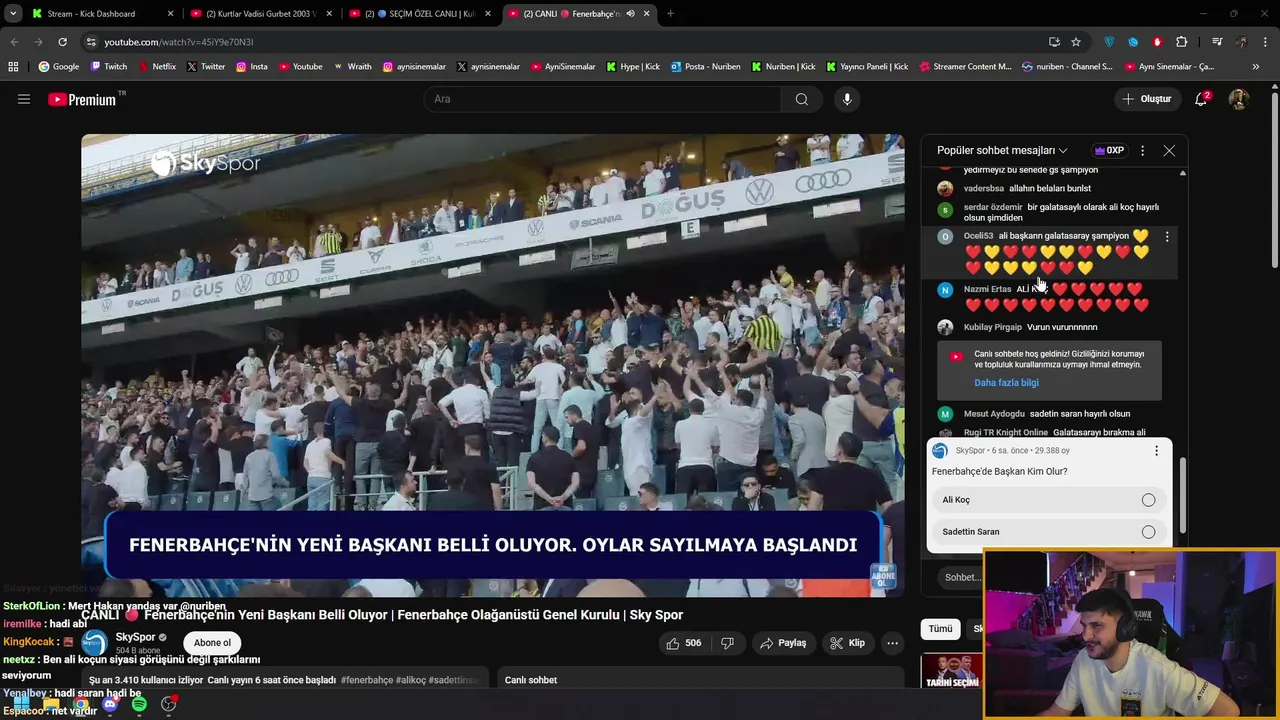
Task: Open the 0XP channel points badge
Action: pyautogui.click(x=1109, y=151)
